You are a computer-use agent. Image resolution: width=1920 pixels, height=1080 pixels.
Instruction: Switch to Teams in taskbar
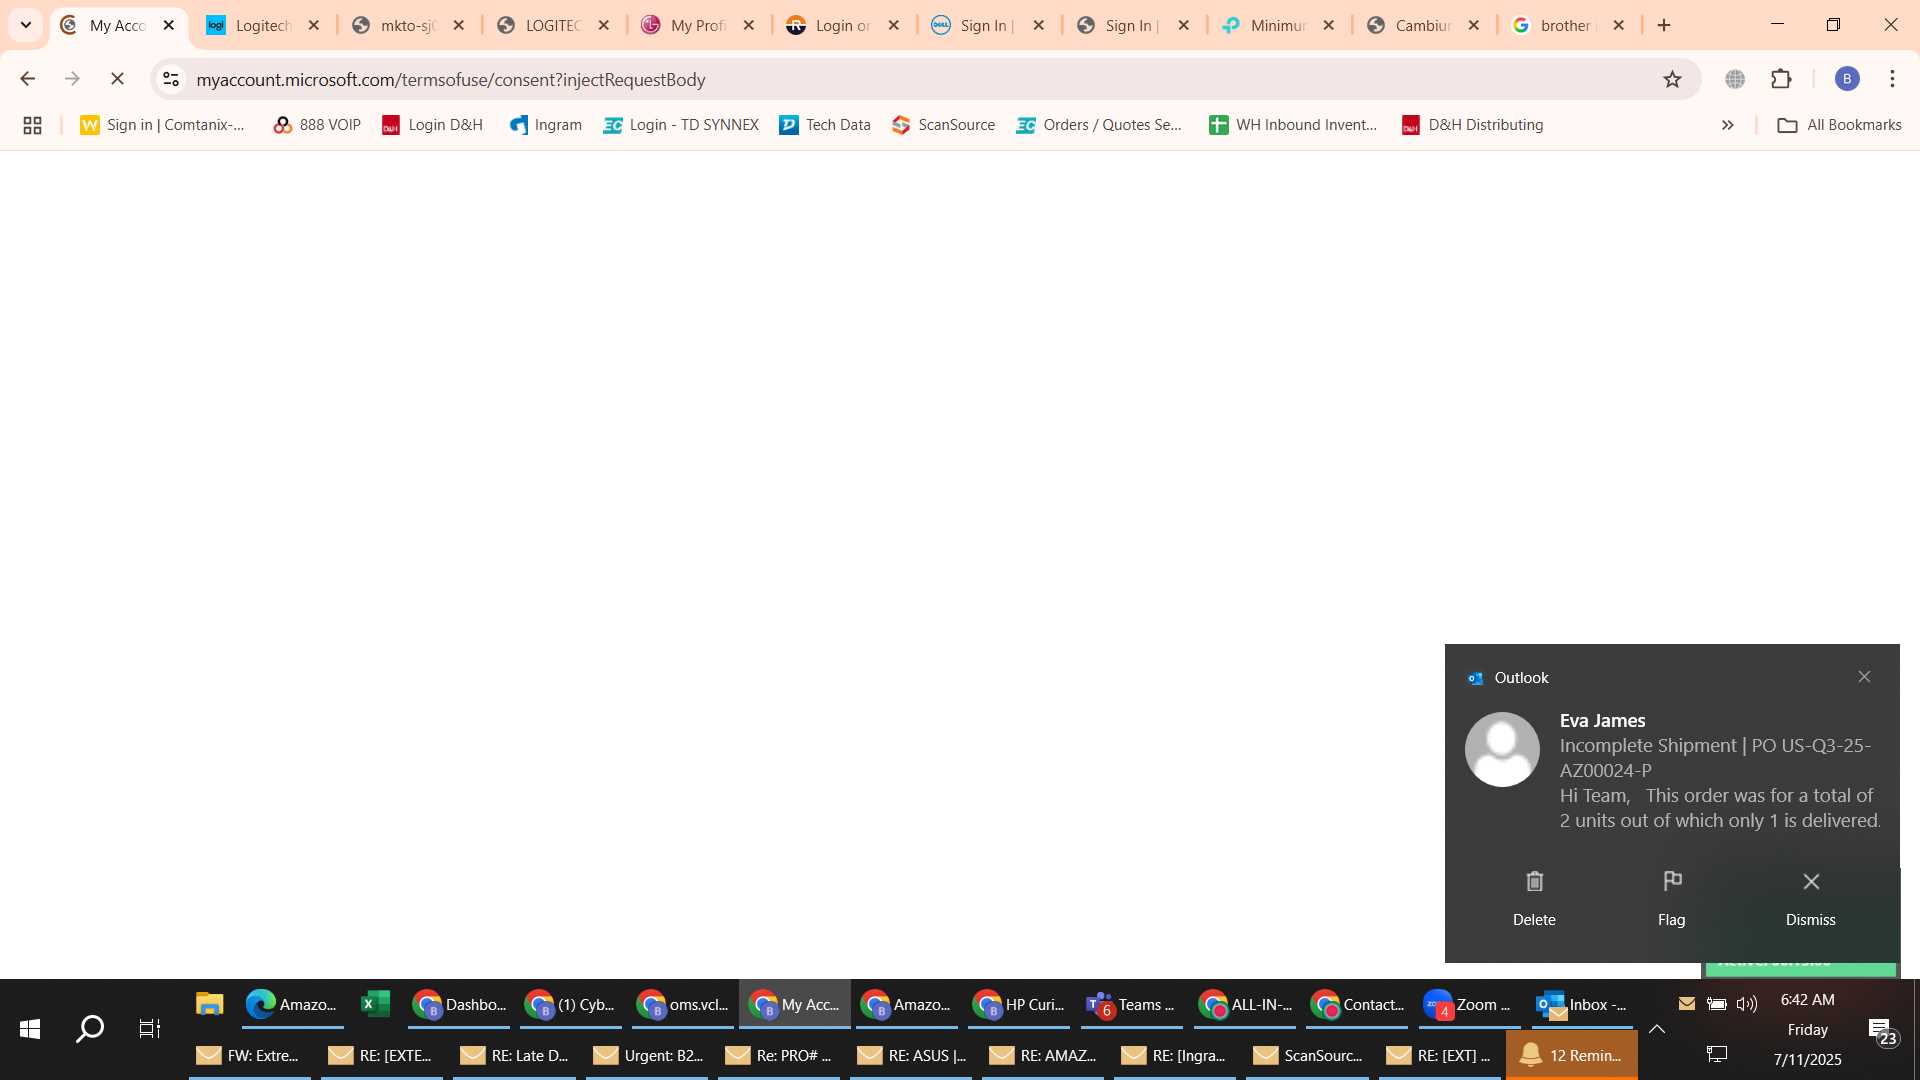tap(1131, 1004)
